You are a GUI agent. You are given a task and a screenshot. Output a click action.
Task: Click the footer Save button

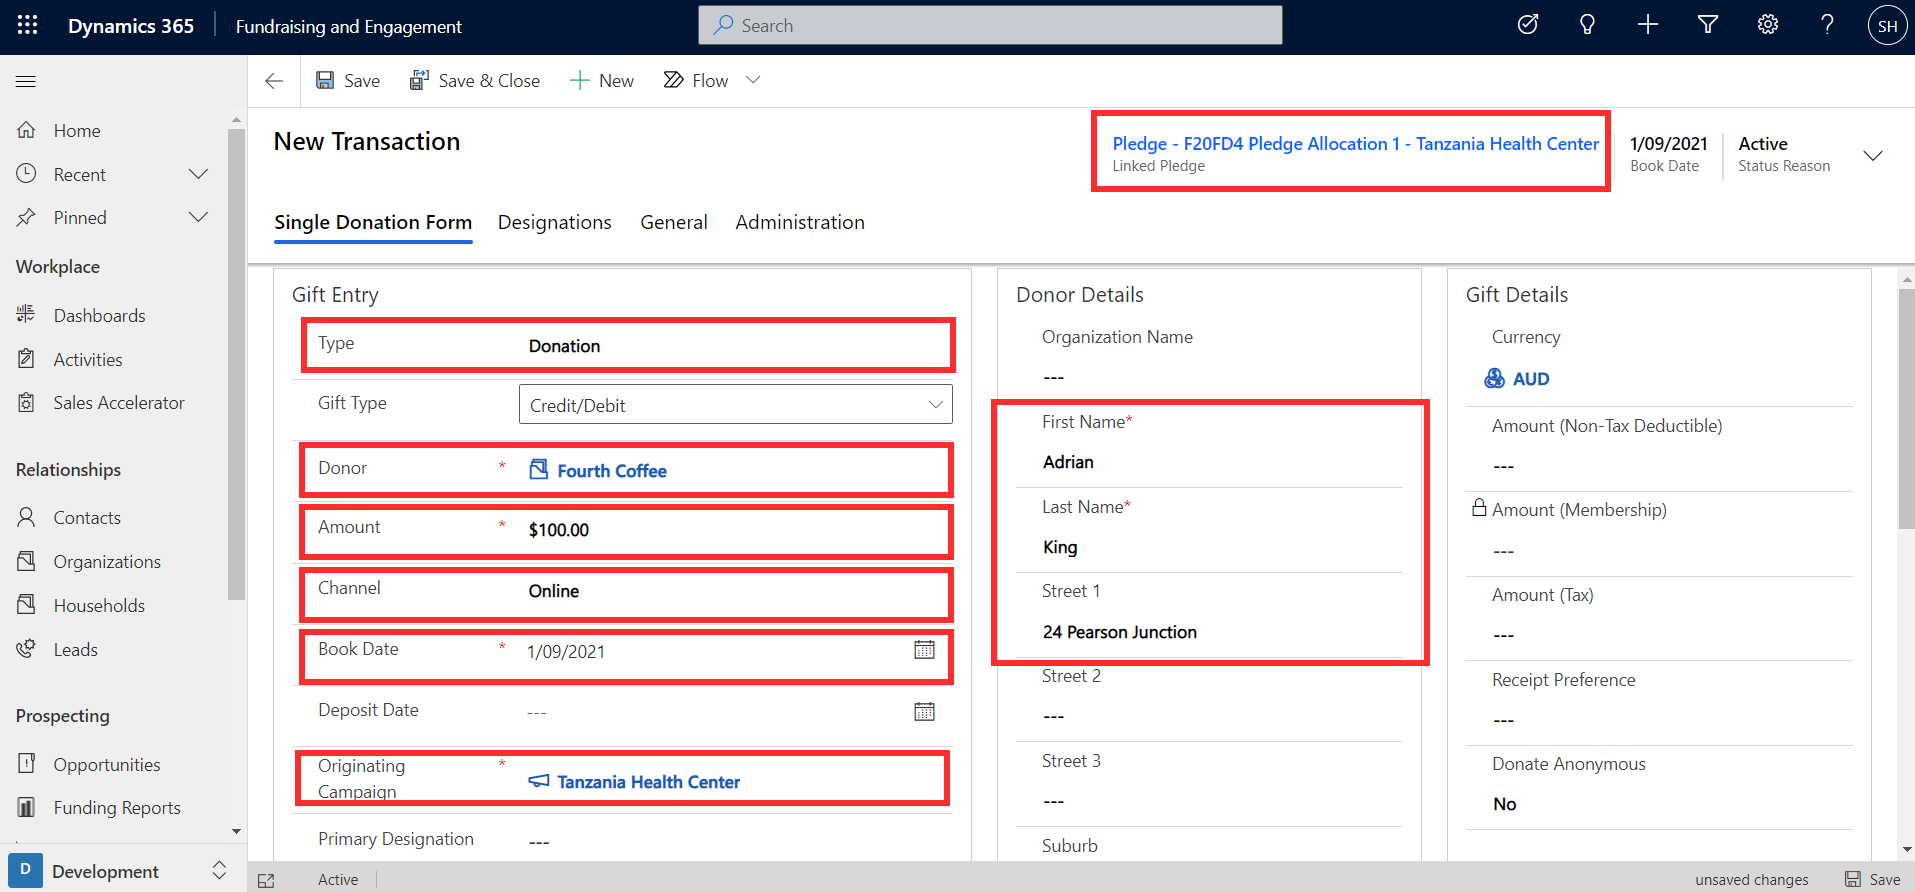pos(1873,880)
